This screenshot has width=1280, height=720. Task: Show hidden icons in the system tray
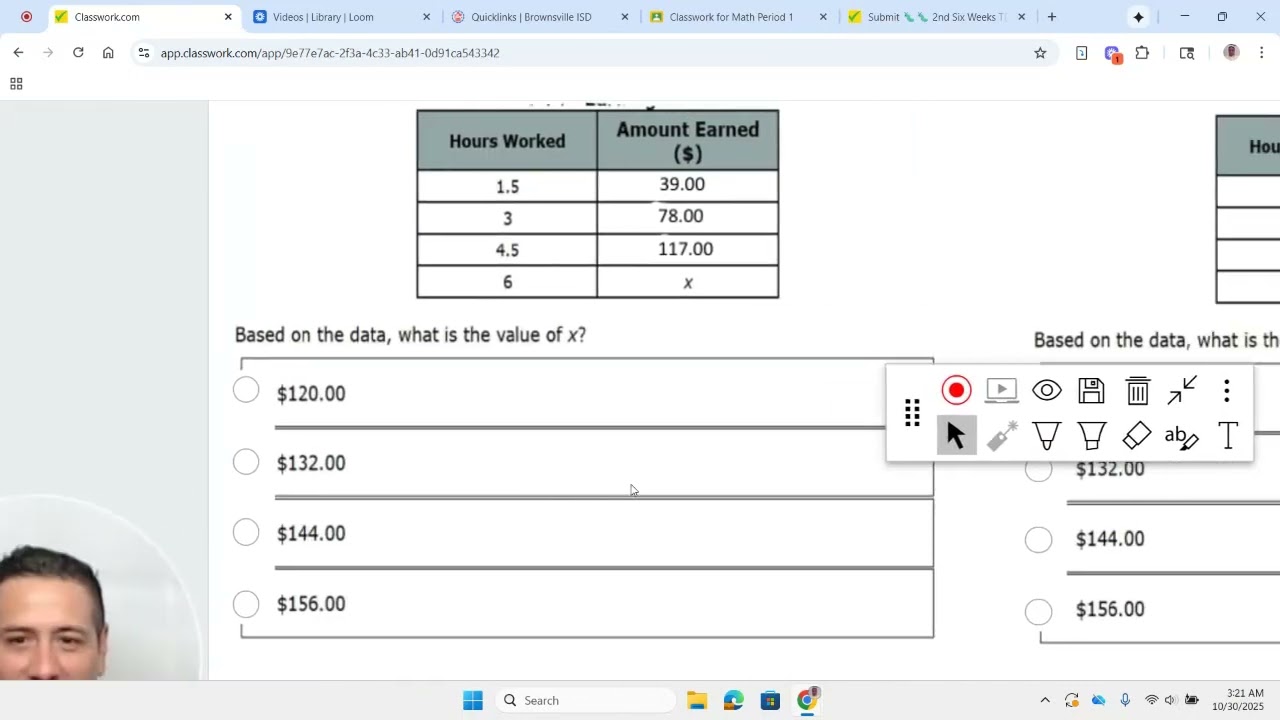(x=1045, y=700)
